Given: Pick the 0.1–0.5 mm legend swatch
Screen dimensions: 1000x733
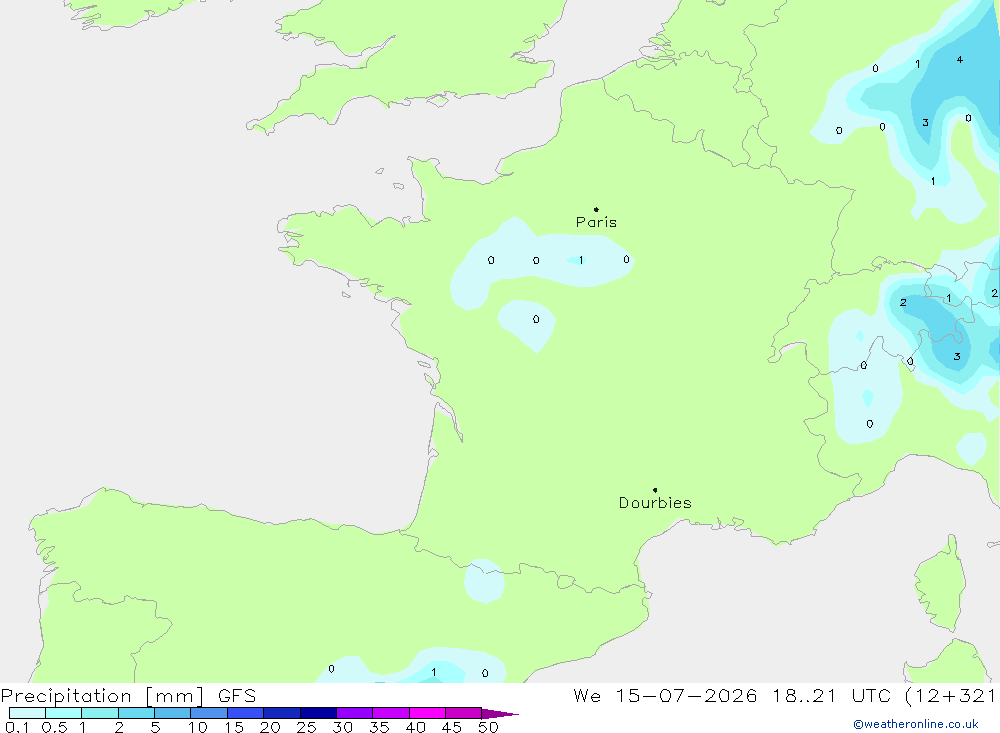Looking at the screenshot, I should pos(27,713).
